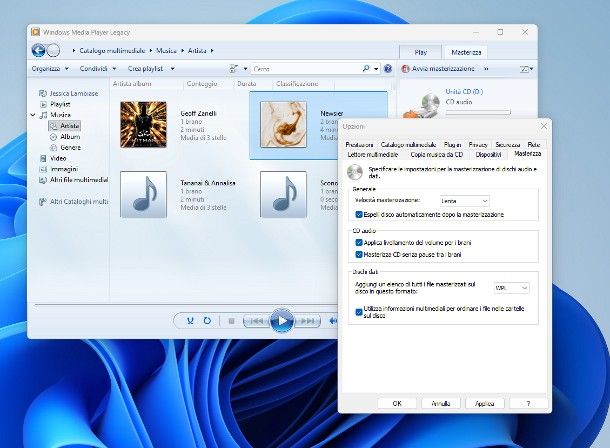Click the search magnifier icon
The image size is (610, 448).
tap(366, 68)
